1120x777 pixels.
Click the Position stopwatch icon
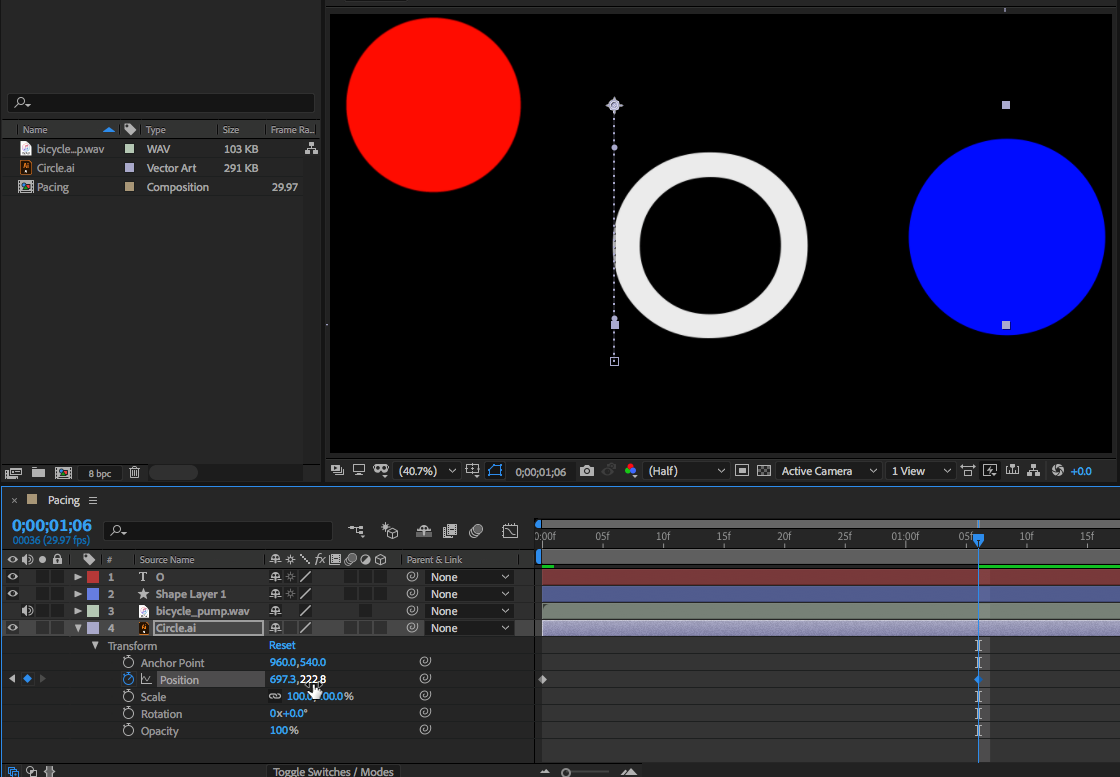[x=128, y=679]
